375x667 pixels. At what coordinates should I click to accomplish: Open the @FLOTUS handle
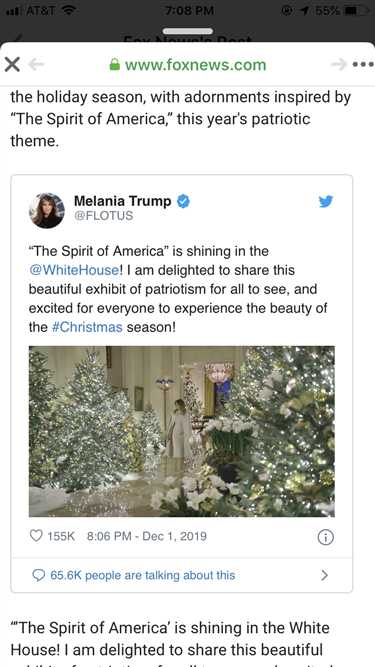(103, 216)
